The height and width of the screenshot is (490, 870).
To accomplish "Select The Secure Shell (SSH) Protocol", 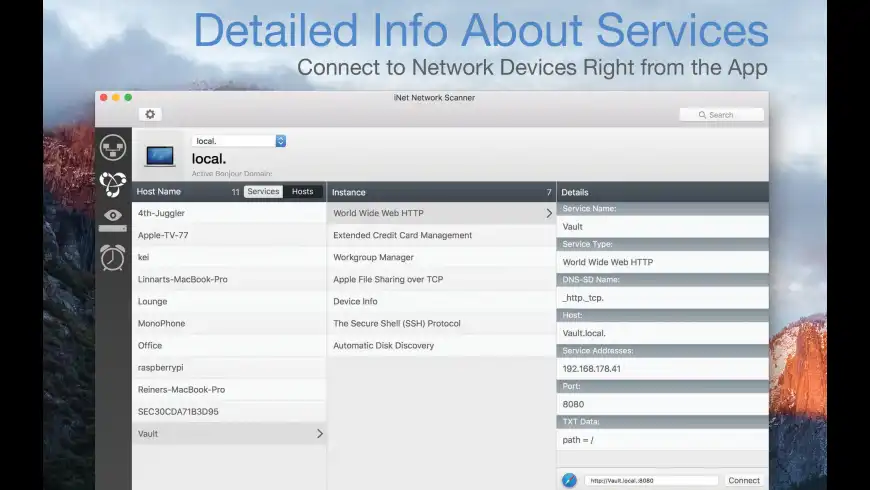I will point(442,324).
